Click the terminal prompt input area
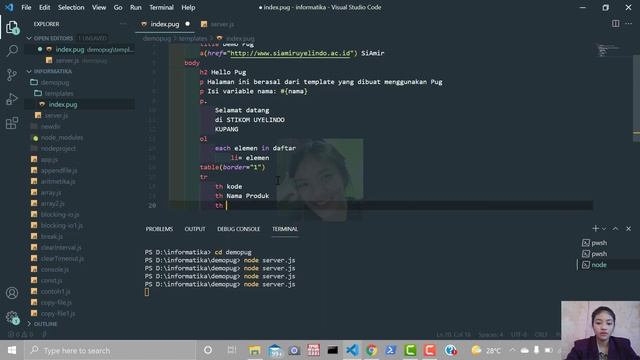640x360 pixels. [147, 292]
